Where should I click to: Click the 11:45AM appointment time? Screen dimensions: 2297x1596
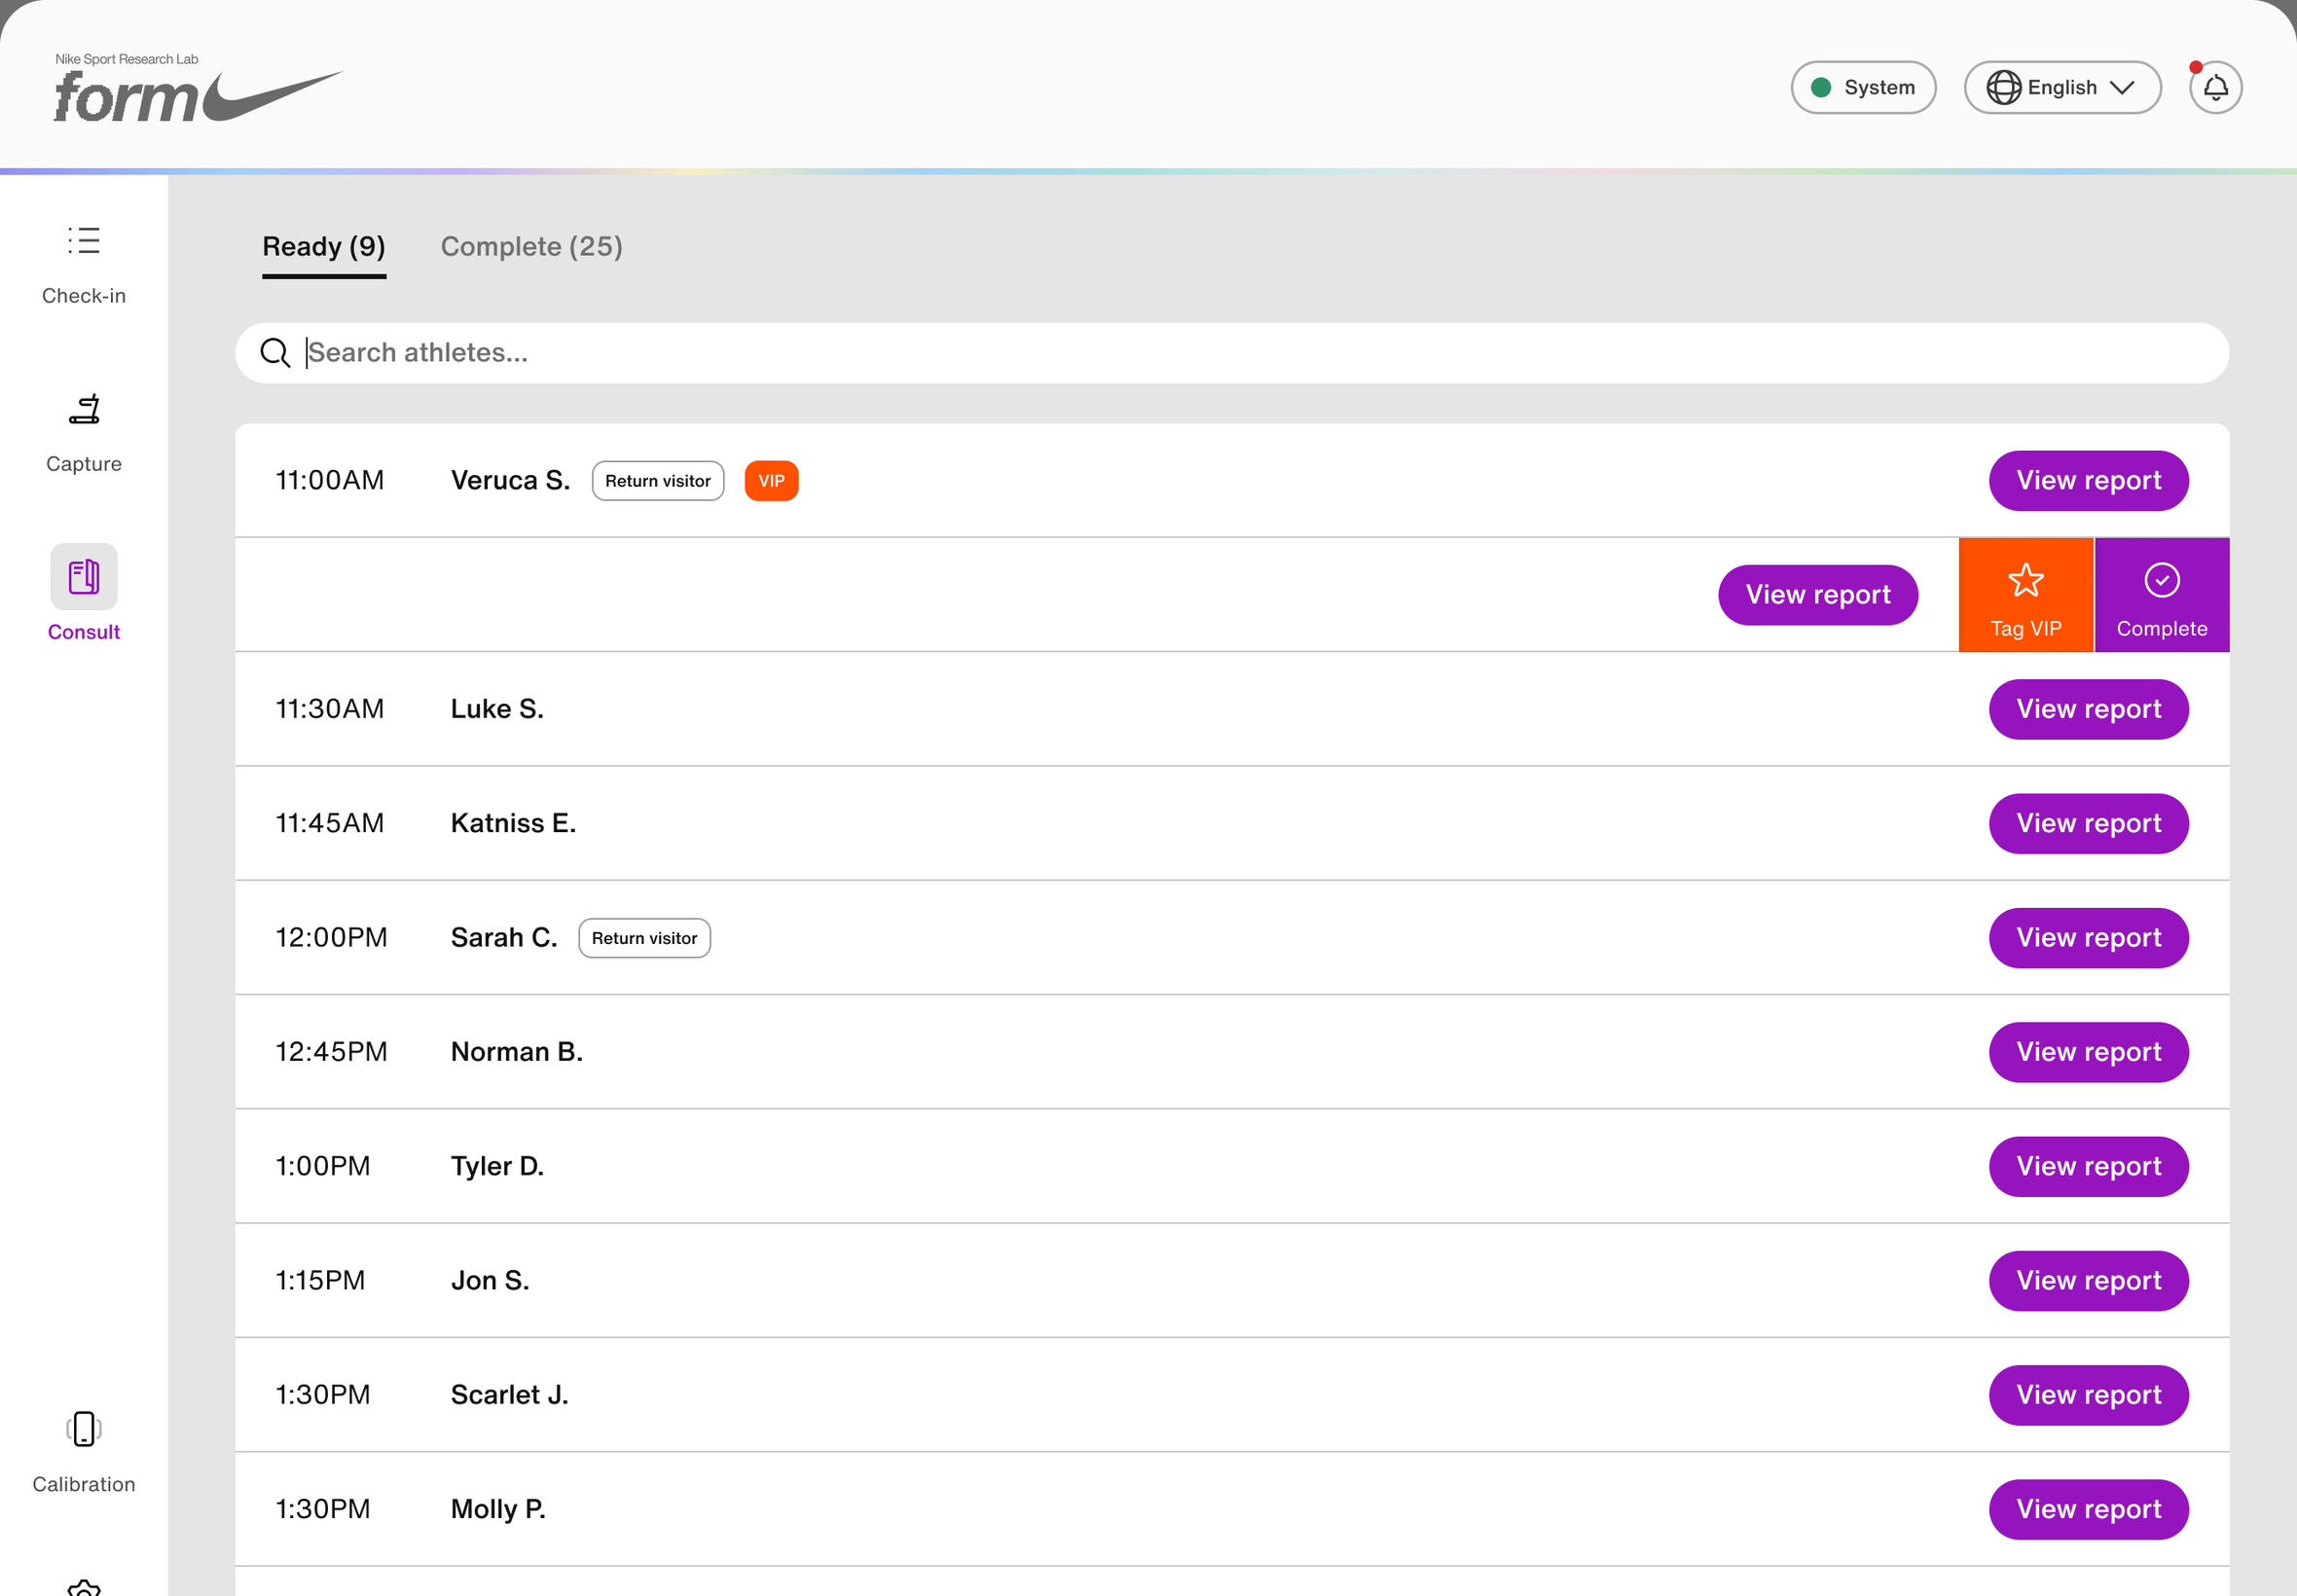pos(329,824)
